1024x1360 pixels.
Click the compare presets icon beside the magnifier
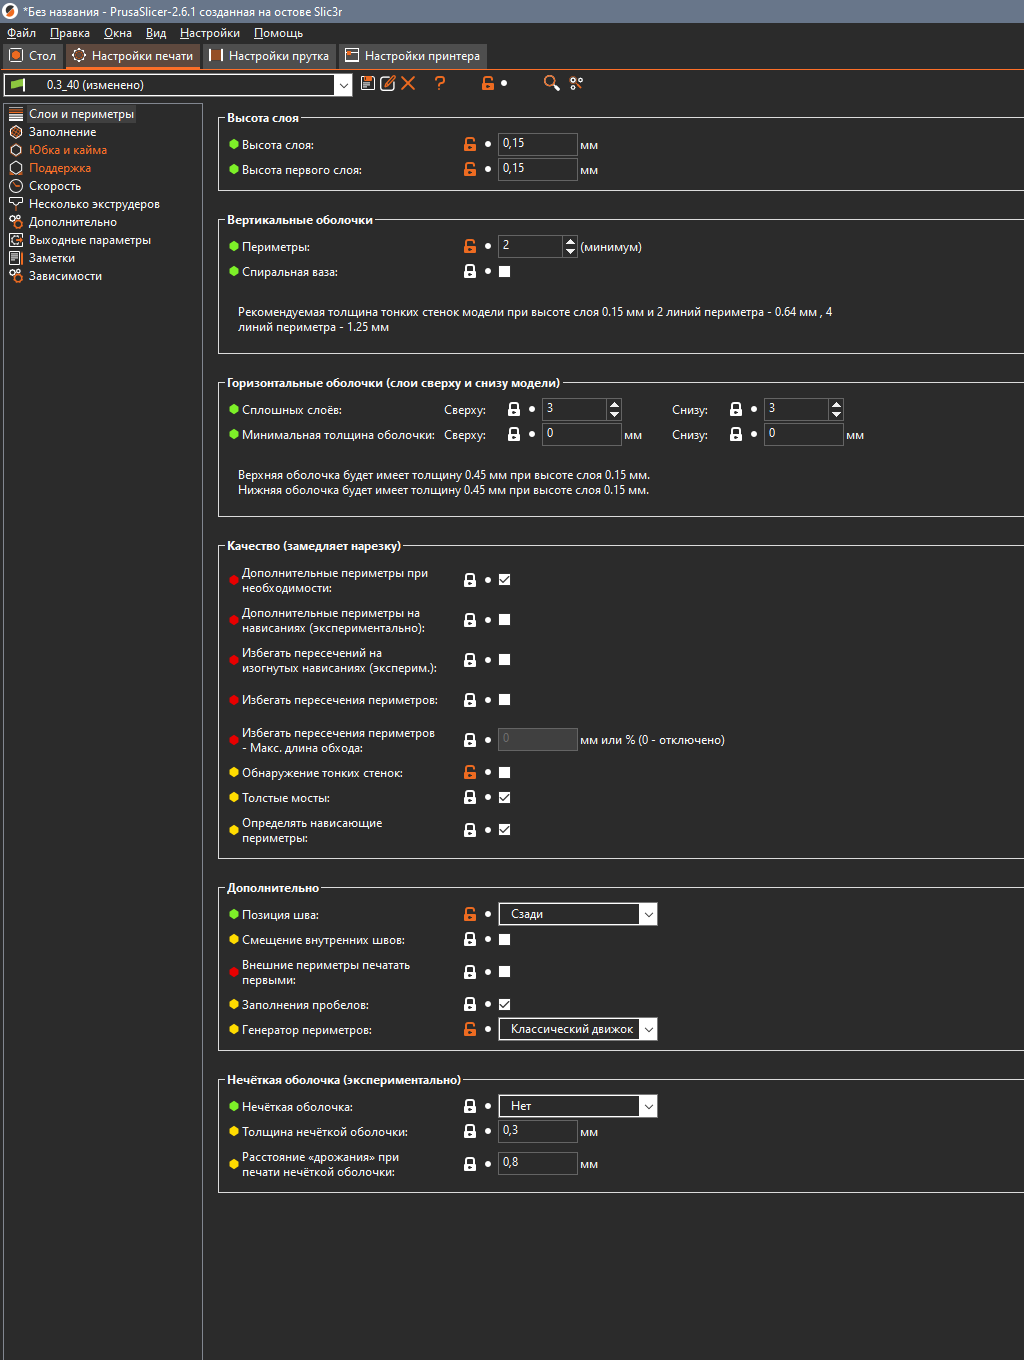click(576, 83)
